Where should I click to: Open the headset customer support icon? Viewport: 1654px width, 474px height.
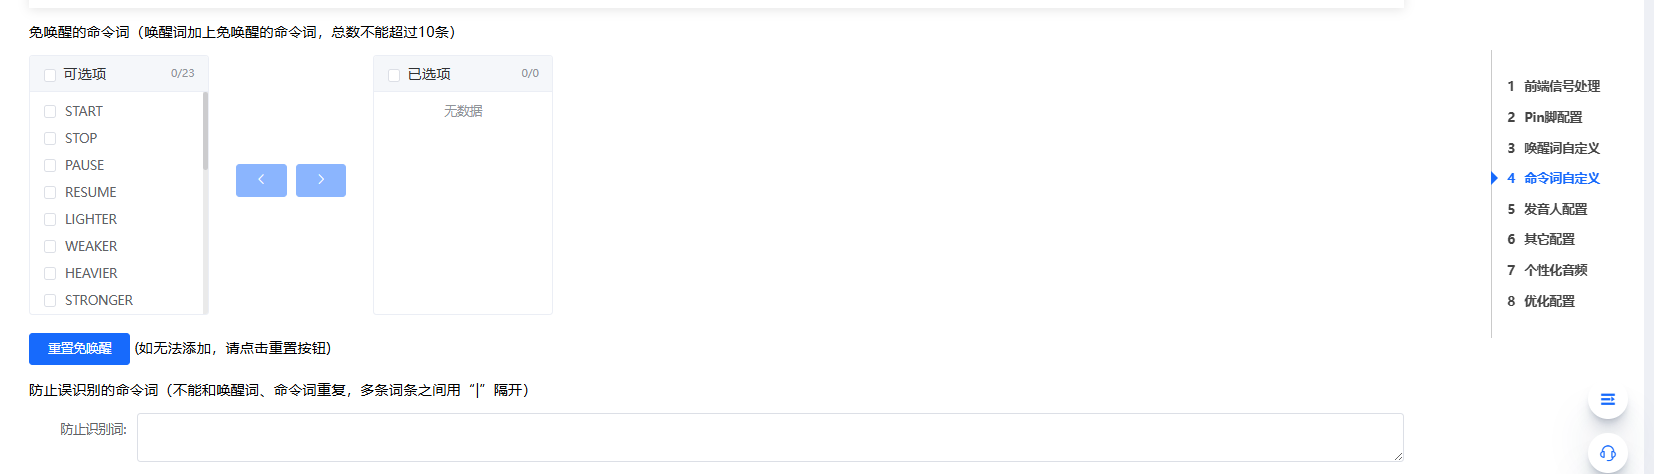[x=1607, y=453]
